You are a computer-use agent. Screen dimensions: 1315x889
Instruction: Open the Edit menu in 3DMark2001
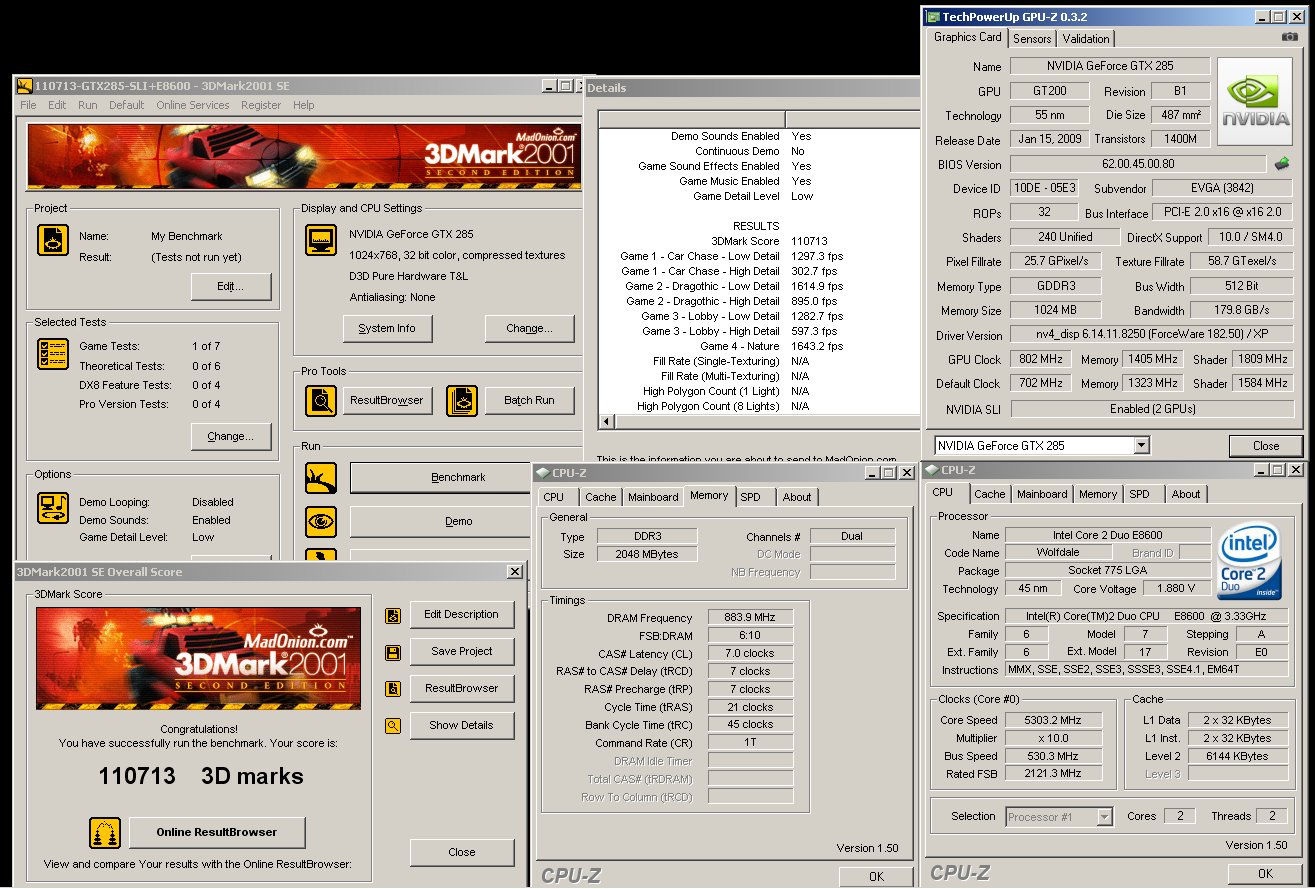point(57,105)
